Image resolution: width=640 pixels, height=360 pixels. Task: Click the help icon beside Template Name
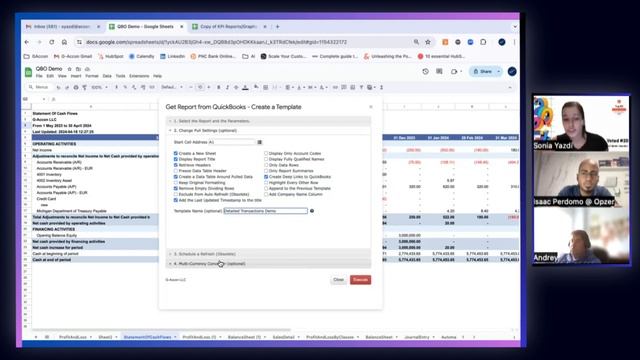click(312, 211)
